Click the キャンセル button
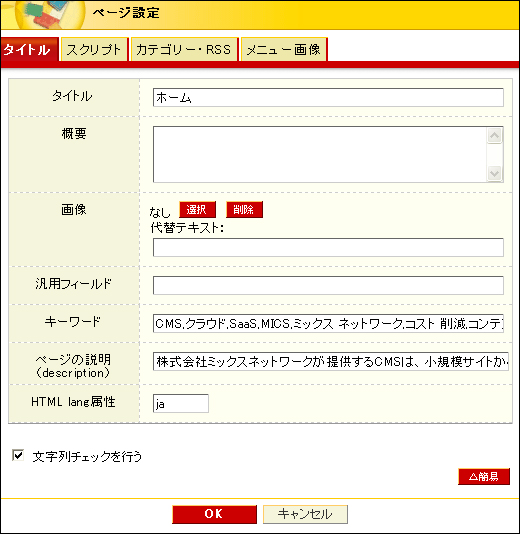Screen dimensions: 520x534 305,514
